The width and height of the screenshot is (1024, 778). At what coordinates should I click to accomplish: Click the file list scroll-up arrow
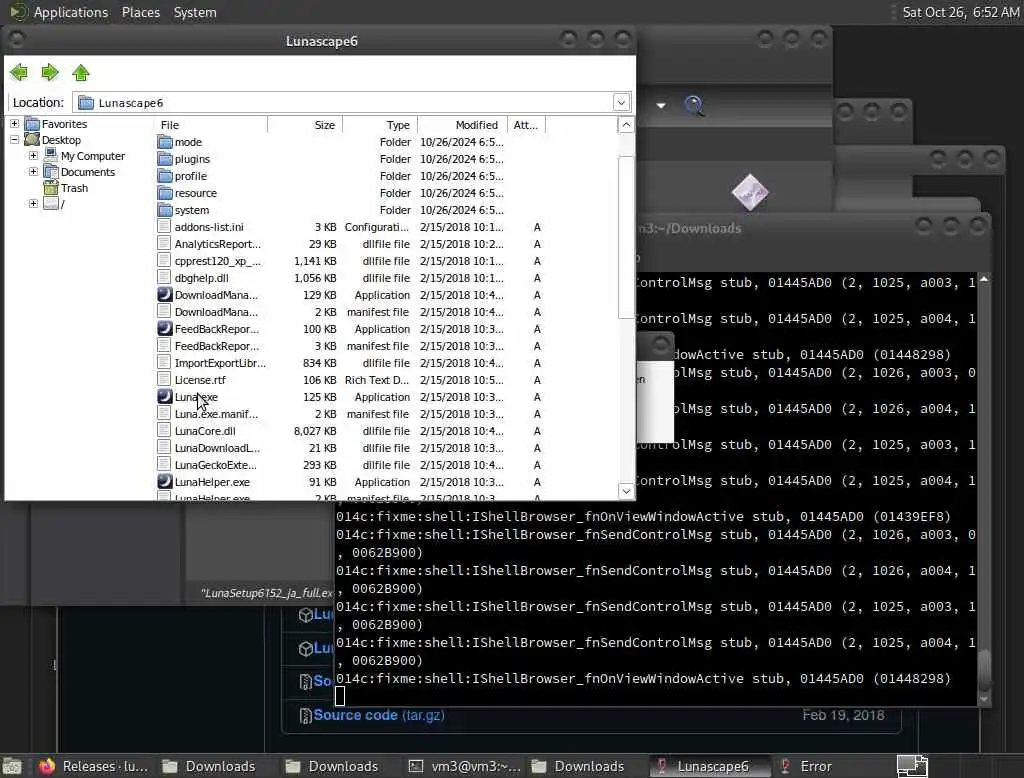pos(626,125)
